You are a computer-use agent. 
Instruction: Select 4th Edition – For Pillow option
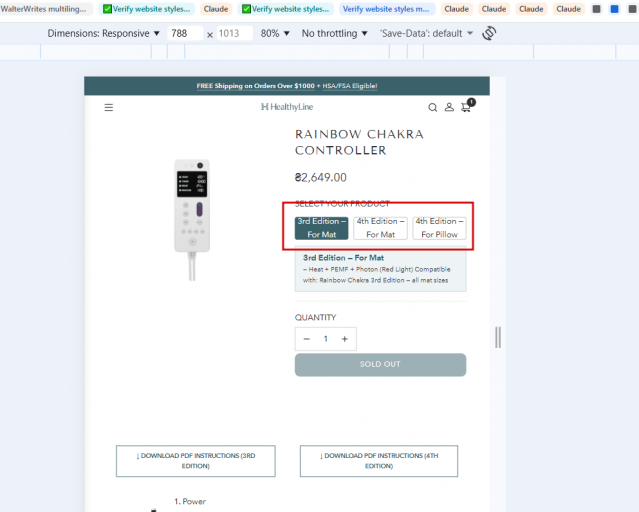coord(439,228)
